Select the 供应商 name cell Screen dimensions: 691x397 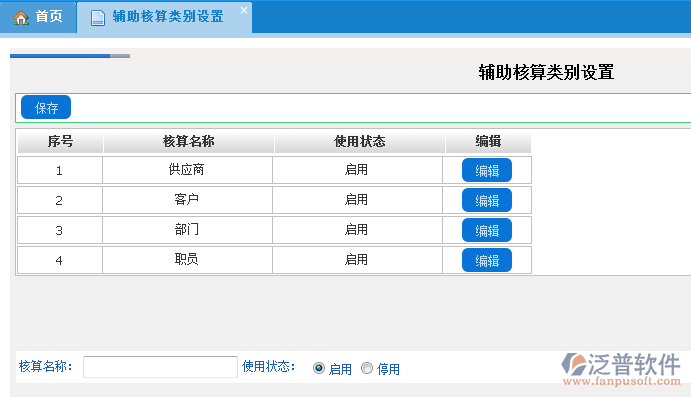pos(187,170)
